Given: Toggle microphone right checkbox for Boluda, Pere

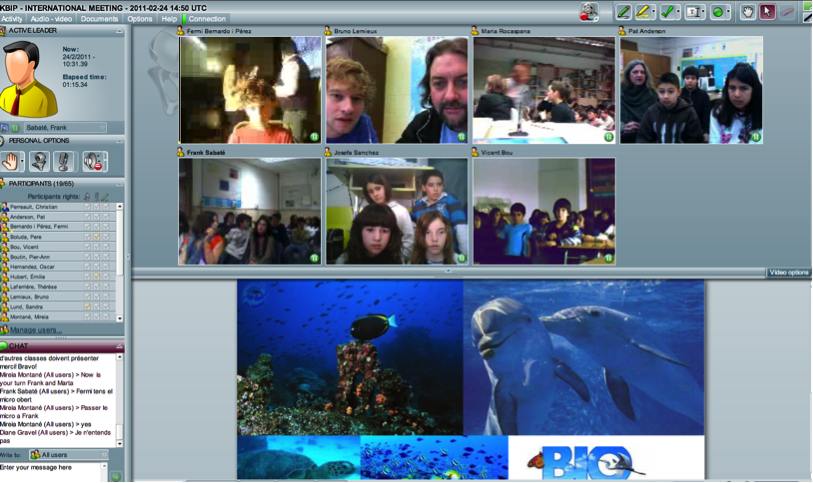Looking at the screenshot, I should pos(96,235).
